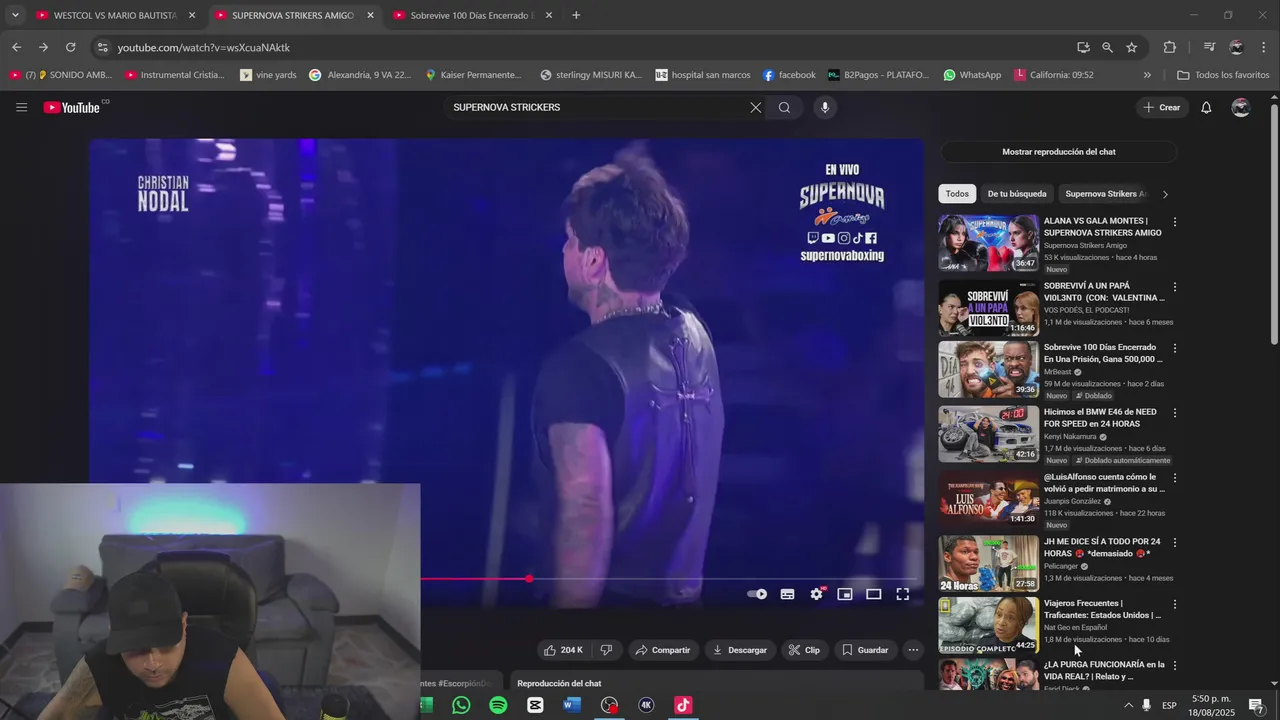Open options for Viajeros Frecuentes video
The width and height of the screenshot is (1280, 720).
tap(1175, 604)
